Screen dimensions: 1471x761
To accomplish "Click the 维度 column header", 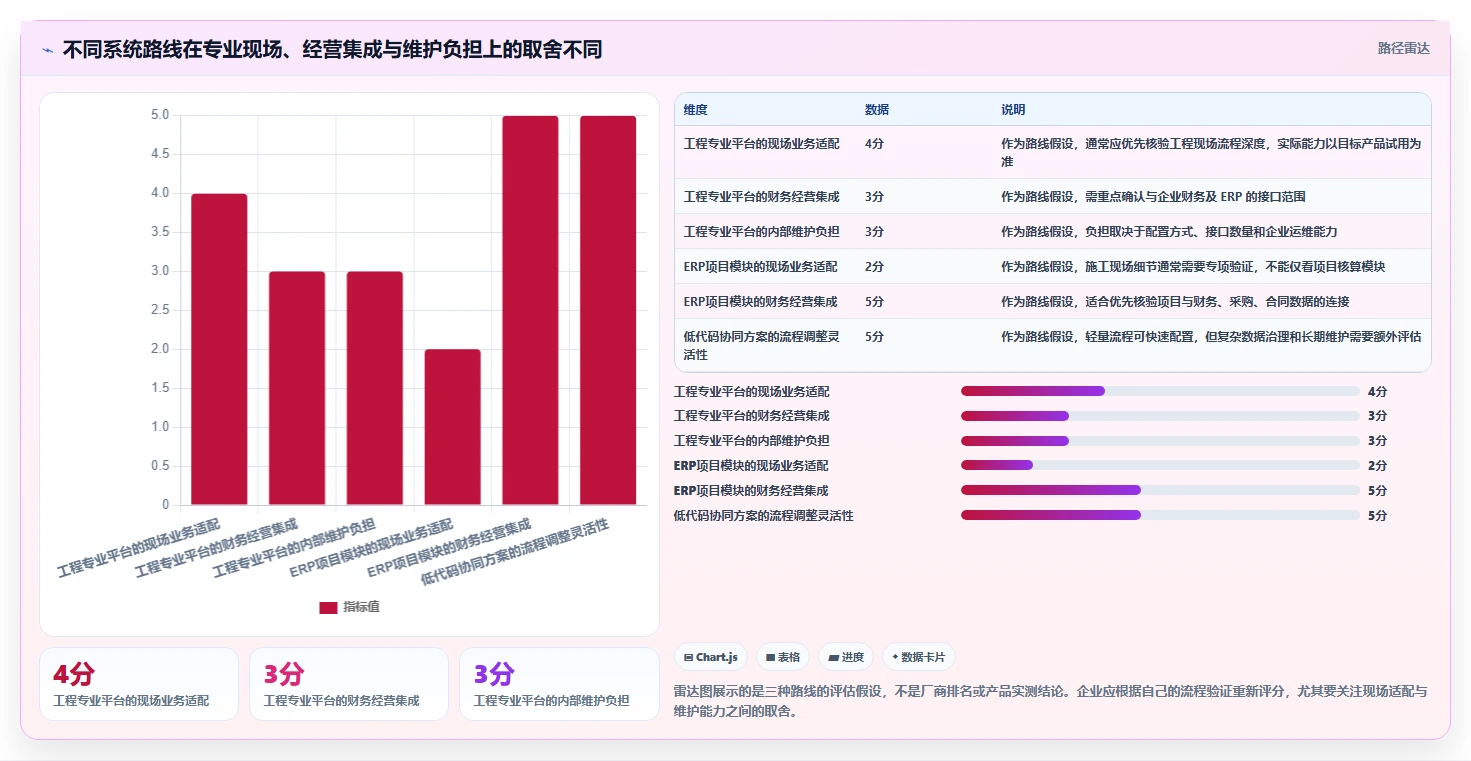I will pos(695,110).
